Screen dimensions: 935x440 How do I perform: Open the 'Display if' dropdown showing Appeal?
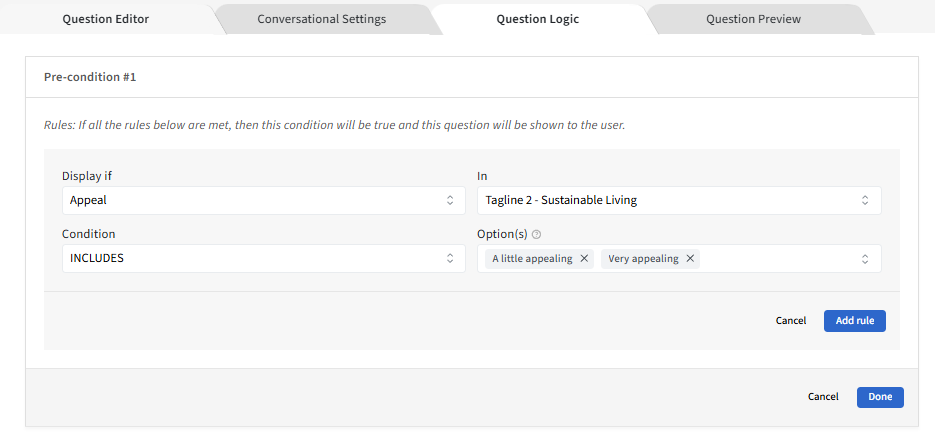pyautogui.click(x=263, y=200)
